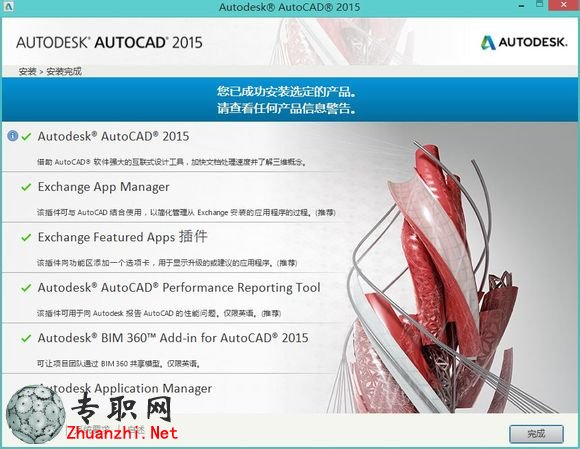580x449 pixels.
Task: Click the Autodesk logo in the header
Action: coord(524,42)
